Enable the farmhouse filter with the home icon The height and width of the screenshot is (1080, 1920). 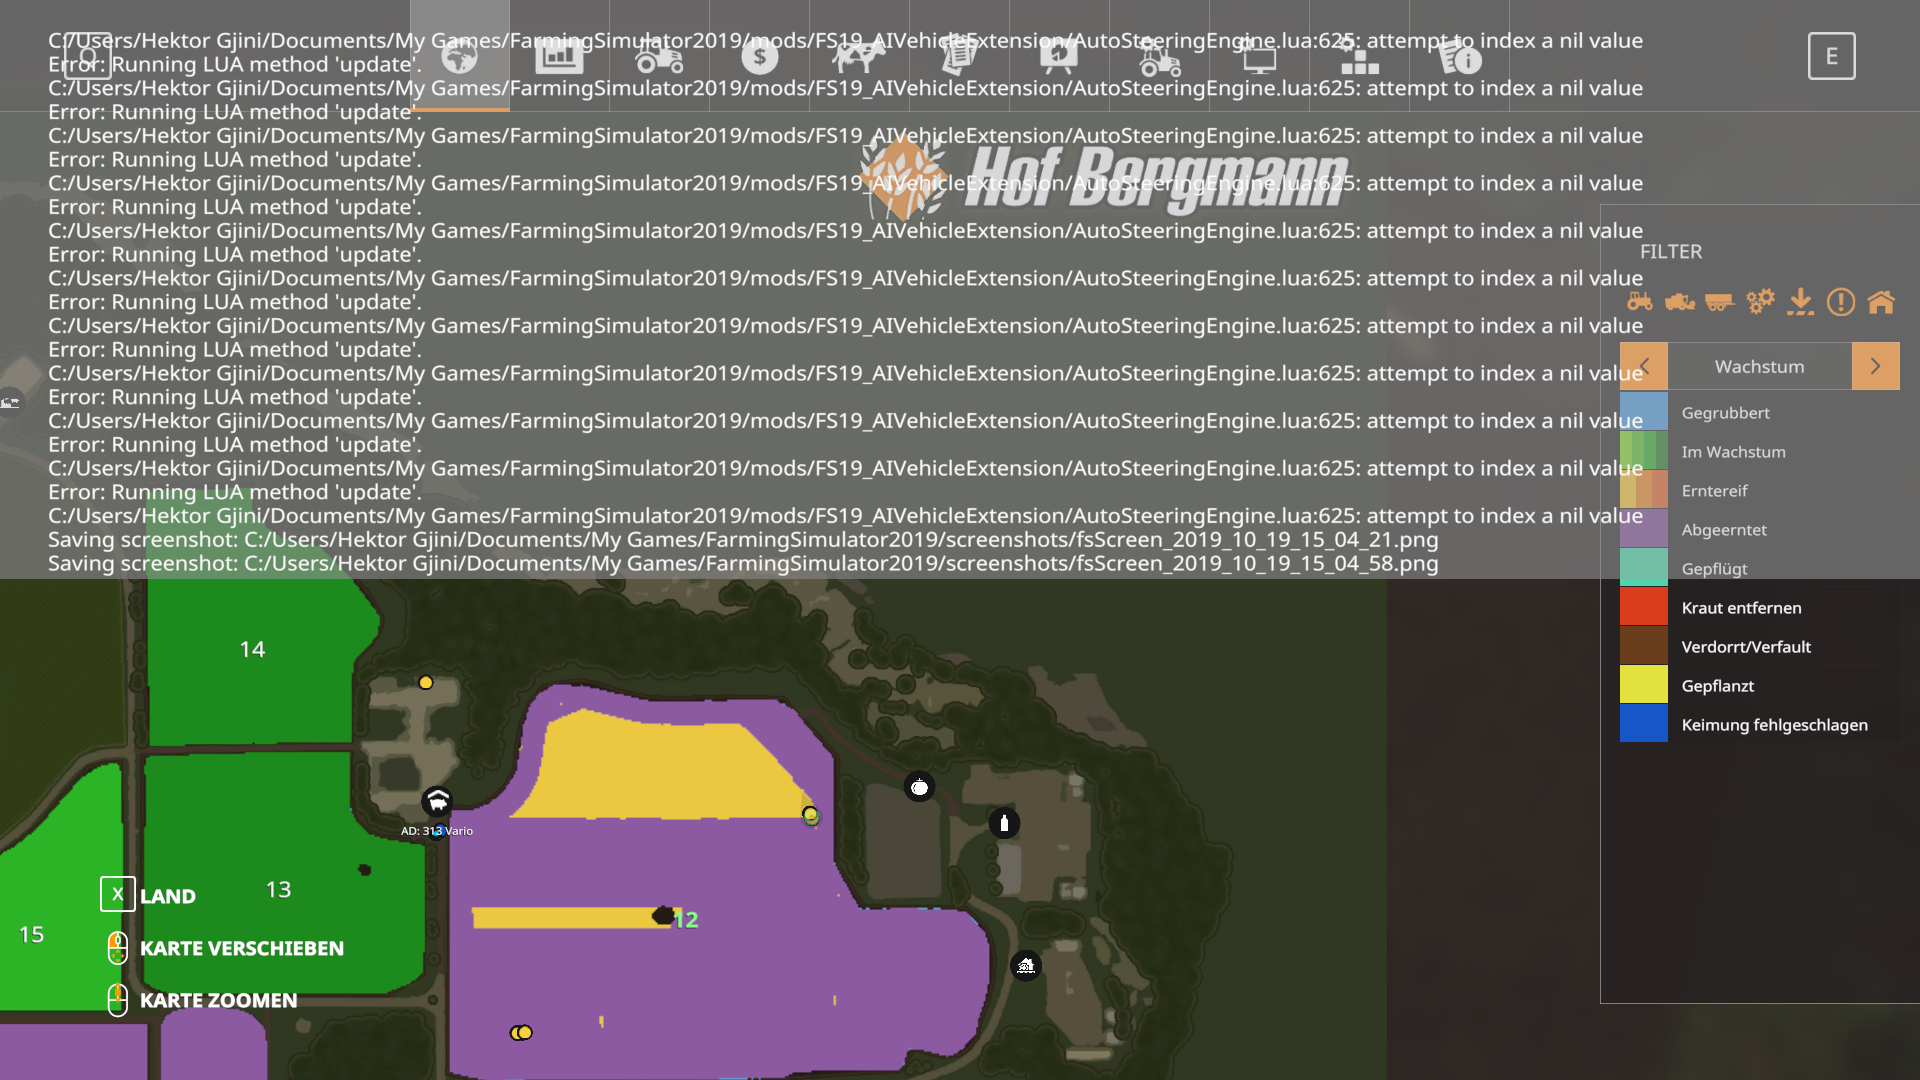tap(1883, 302)
